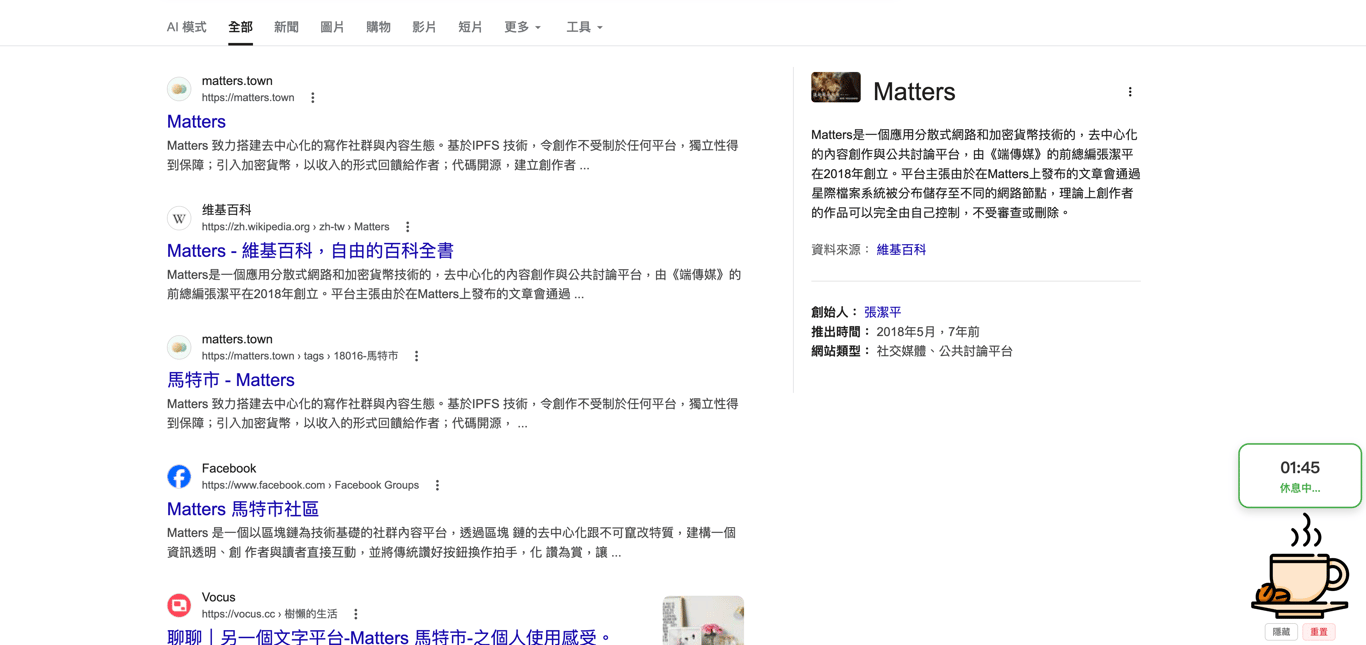Click the Matters knowledge panel title
Viewport: 1366px width, 645px height.
tap(914, 92)
